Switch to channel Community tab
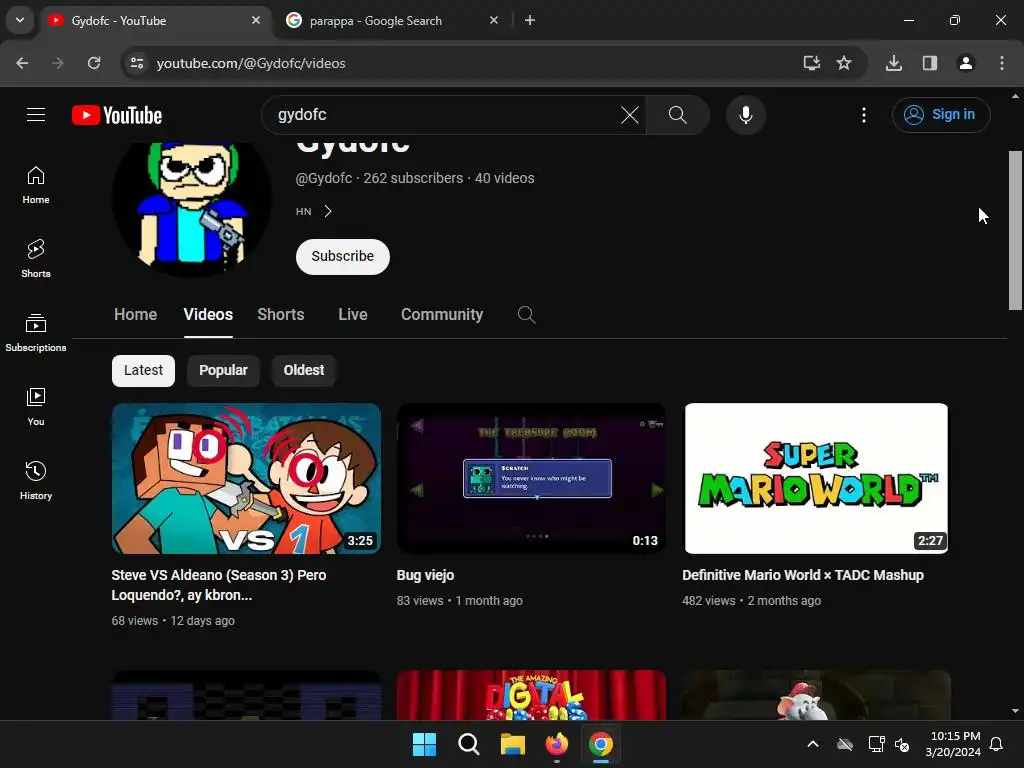This screenshot has width=1024, height=768. (x=442, y=315)
